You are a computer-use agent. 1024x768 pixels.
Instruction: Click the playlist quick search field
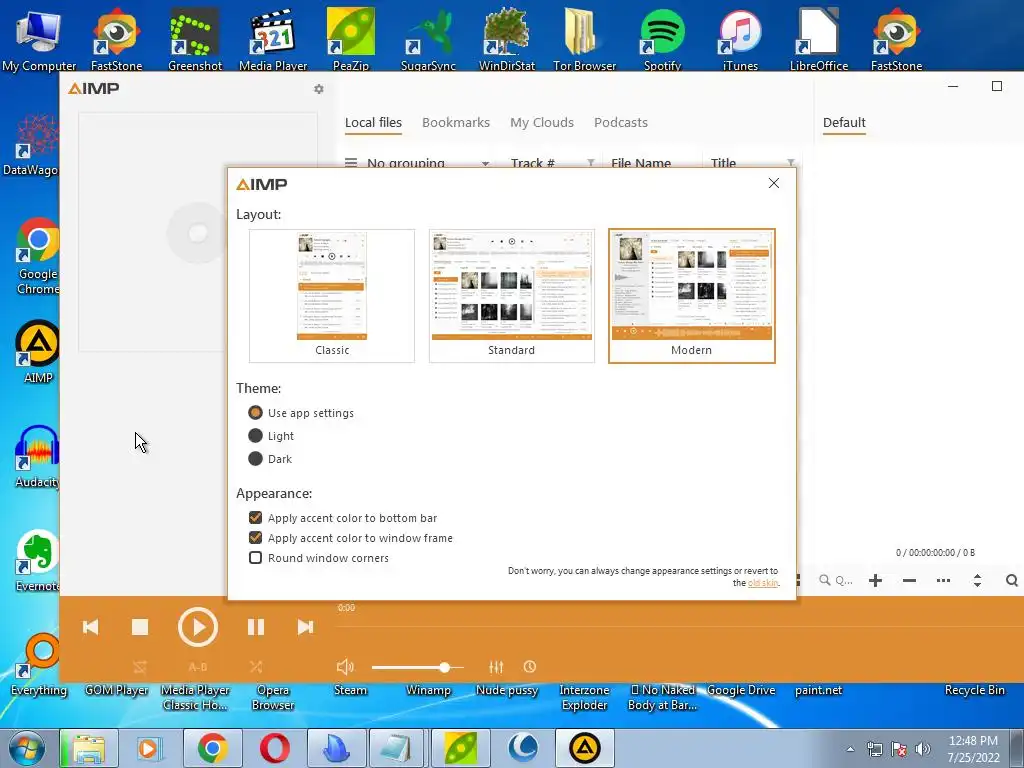(837, 581)
